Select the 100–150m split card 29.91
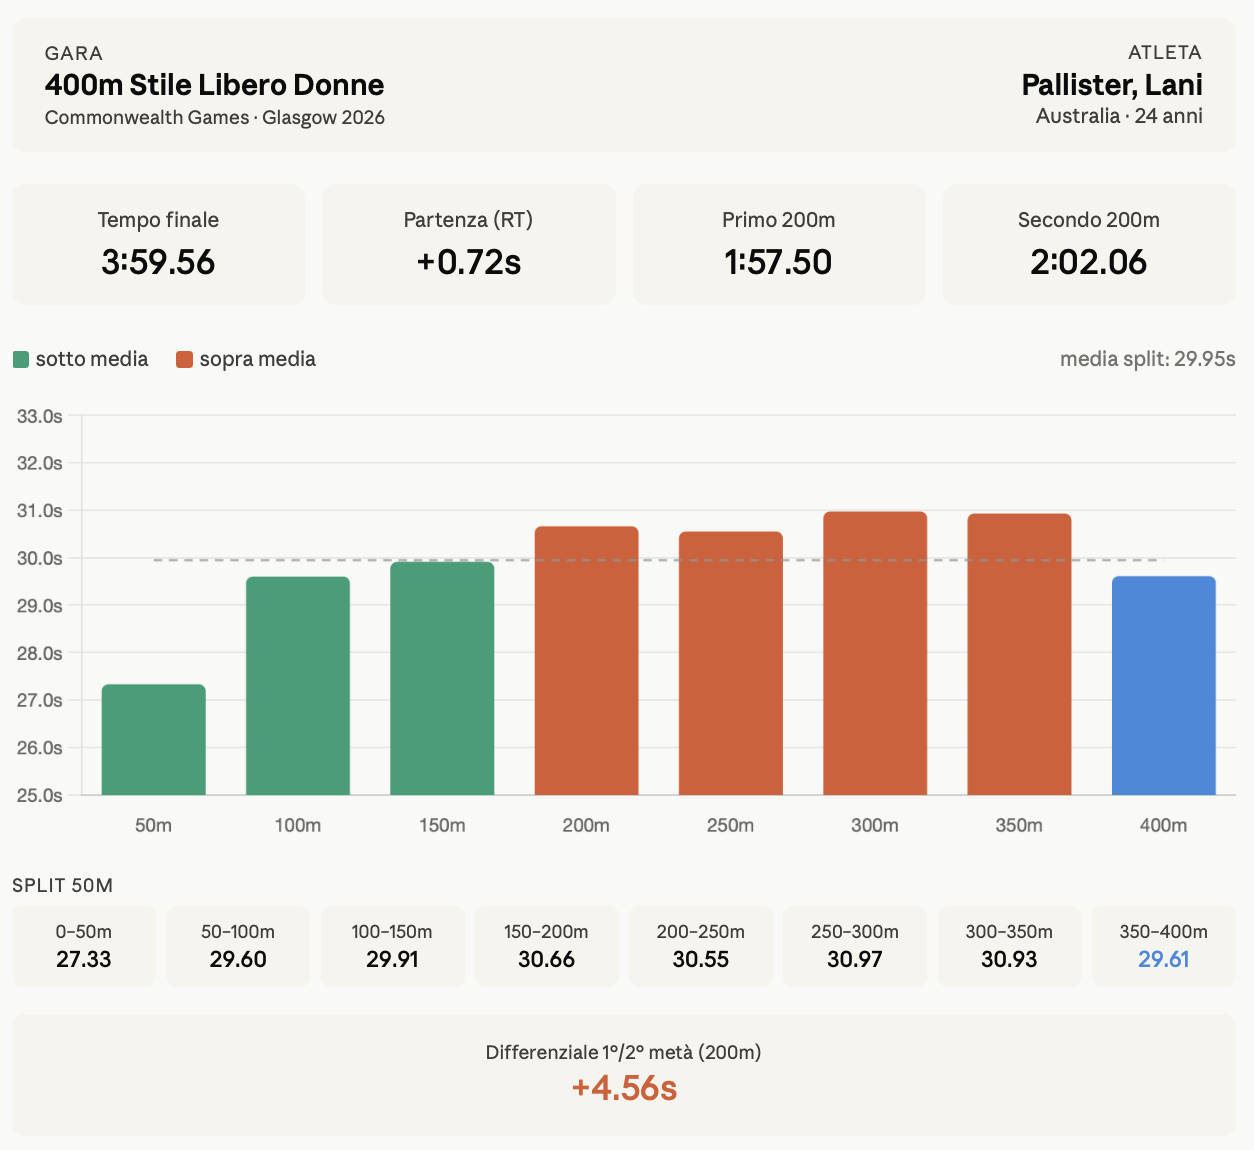 [x=392, y=946]
